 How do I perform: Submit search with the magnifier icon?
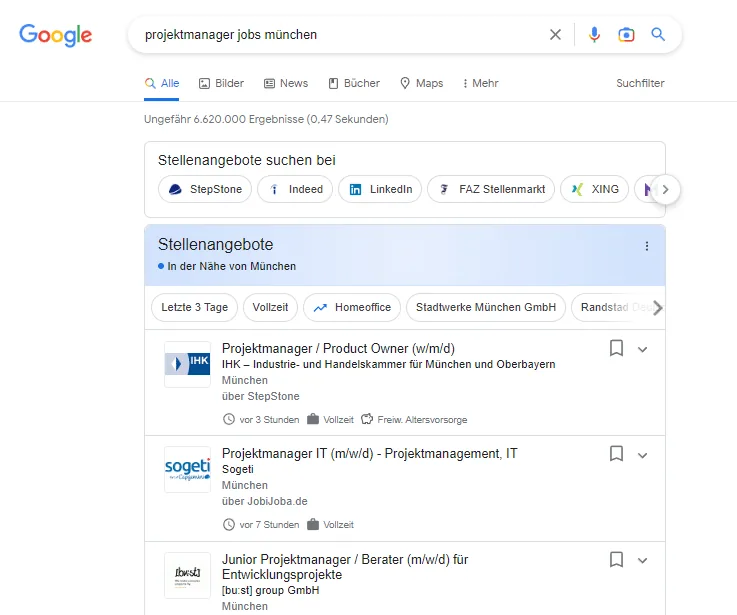pos(658,34)
